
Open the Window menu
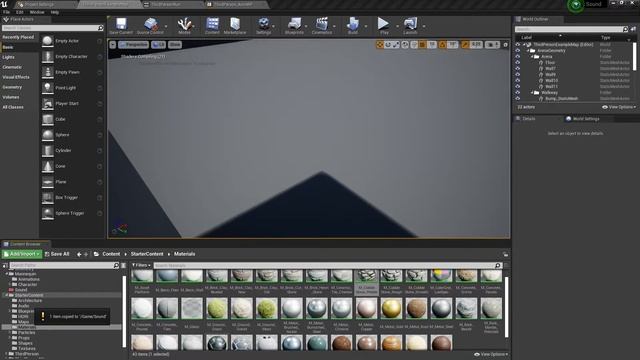pos(37,12)
